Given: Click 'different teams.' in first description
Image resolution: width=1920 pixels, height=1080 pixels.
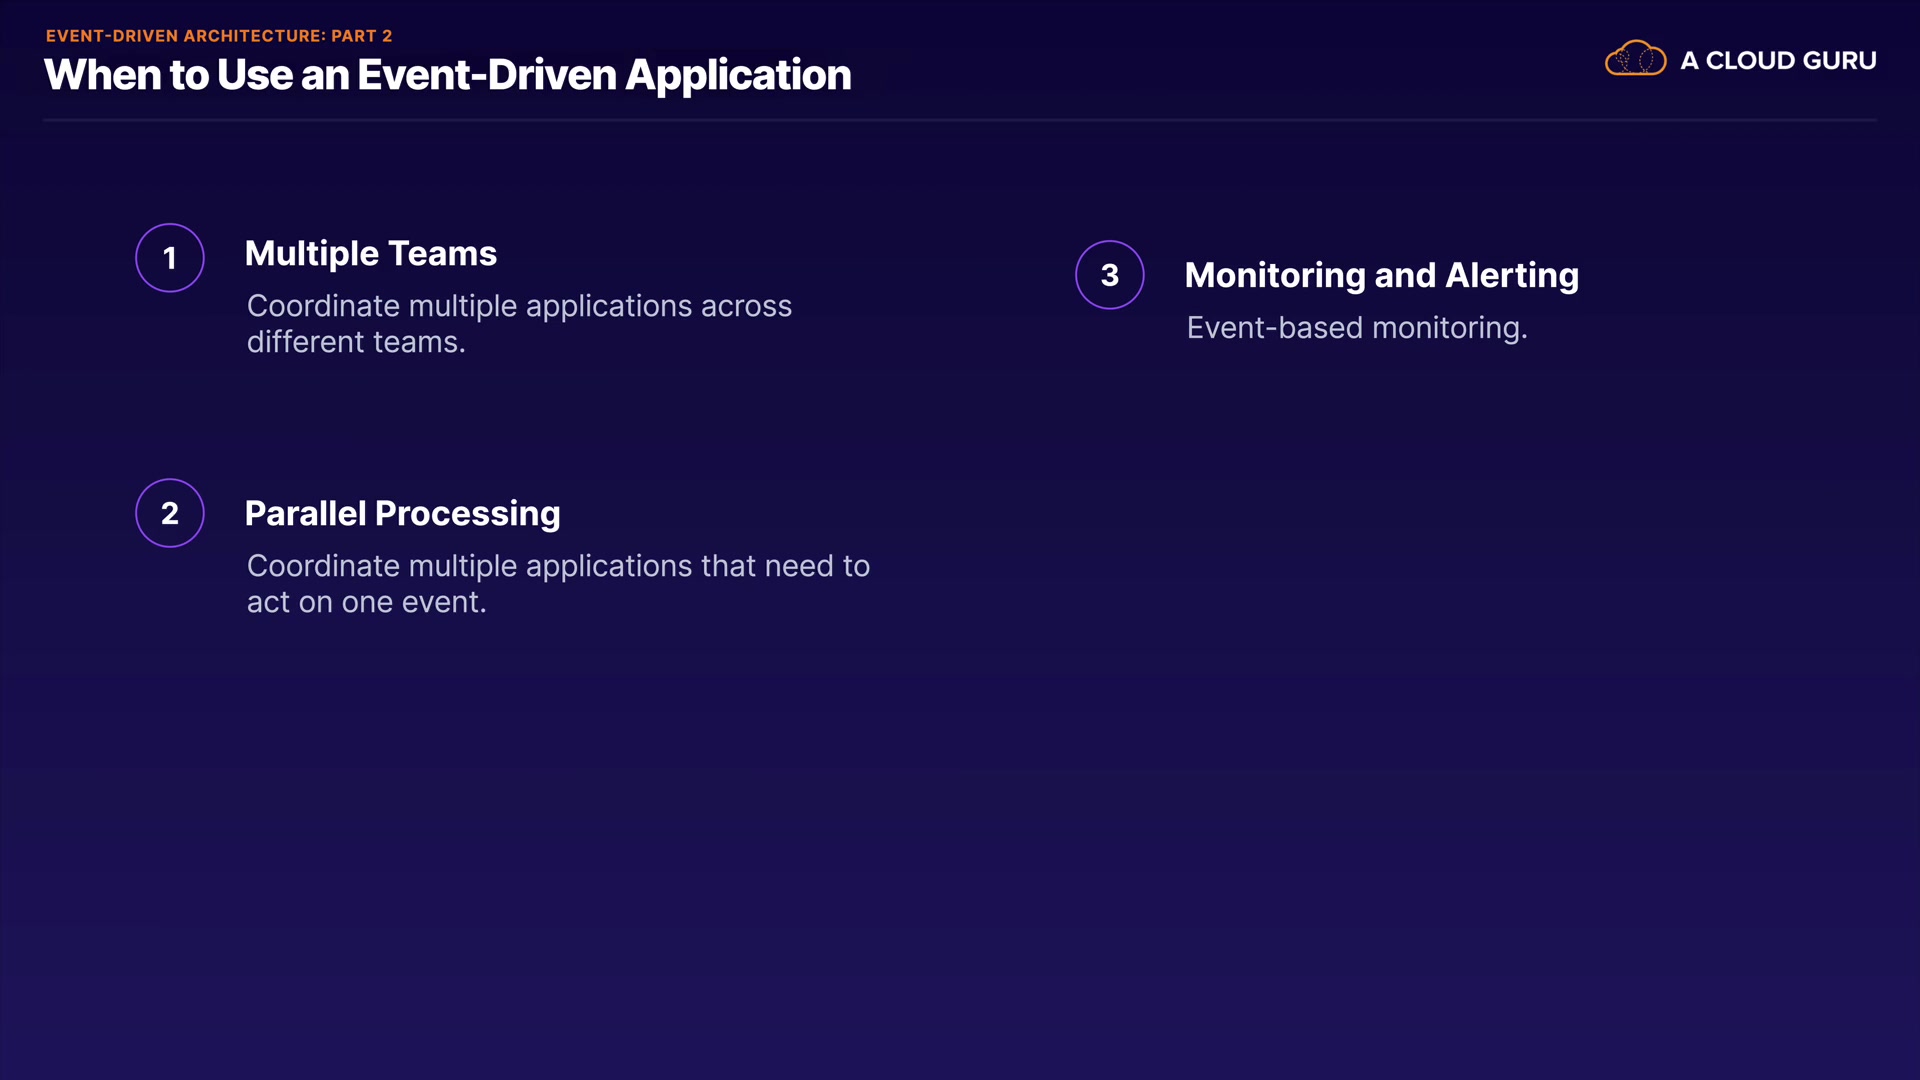Looking at the screenshot, I should [x=356, y=343].
